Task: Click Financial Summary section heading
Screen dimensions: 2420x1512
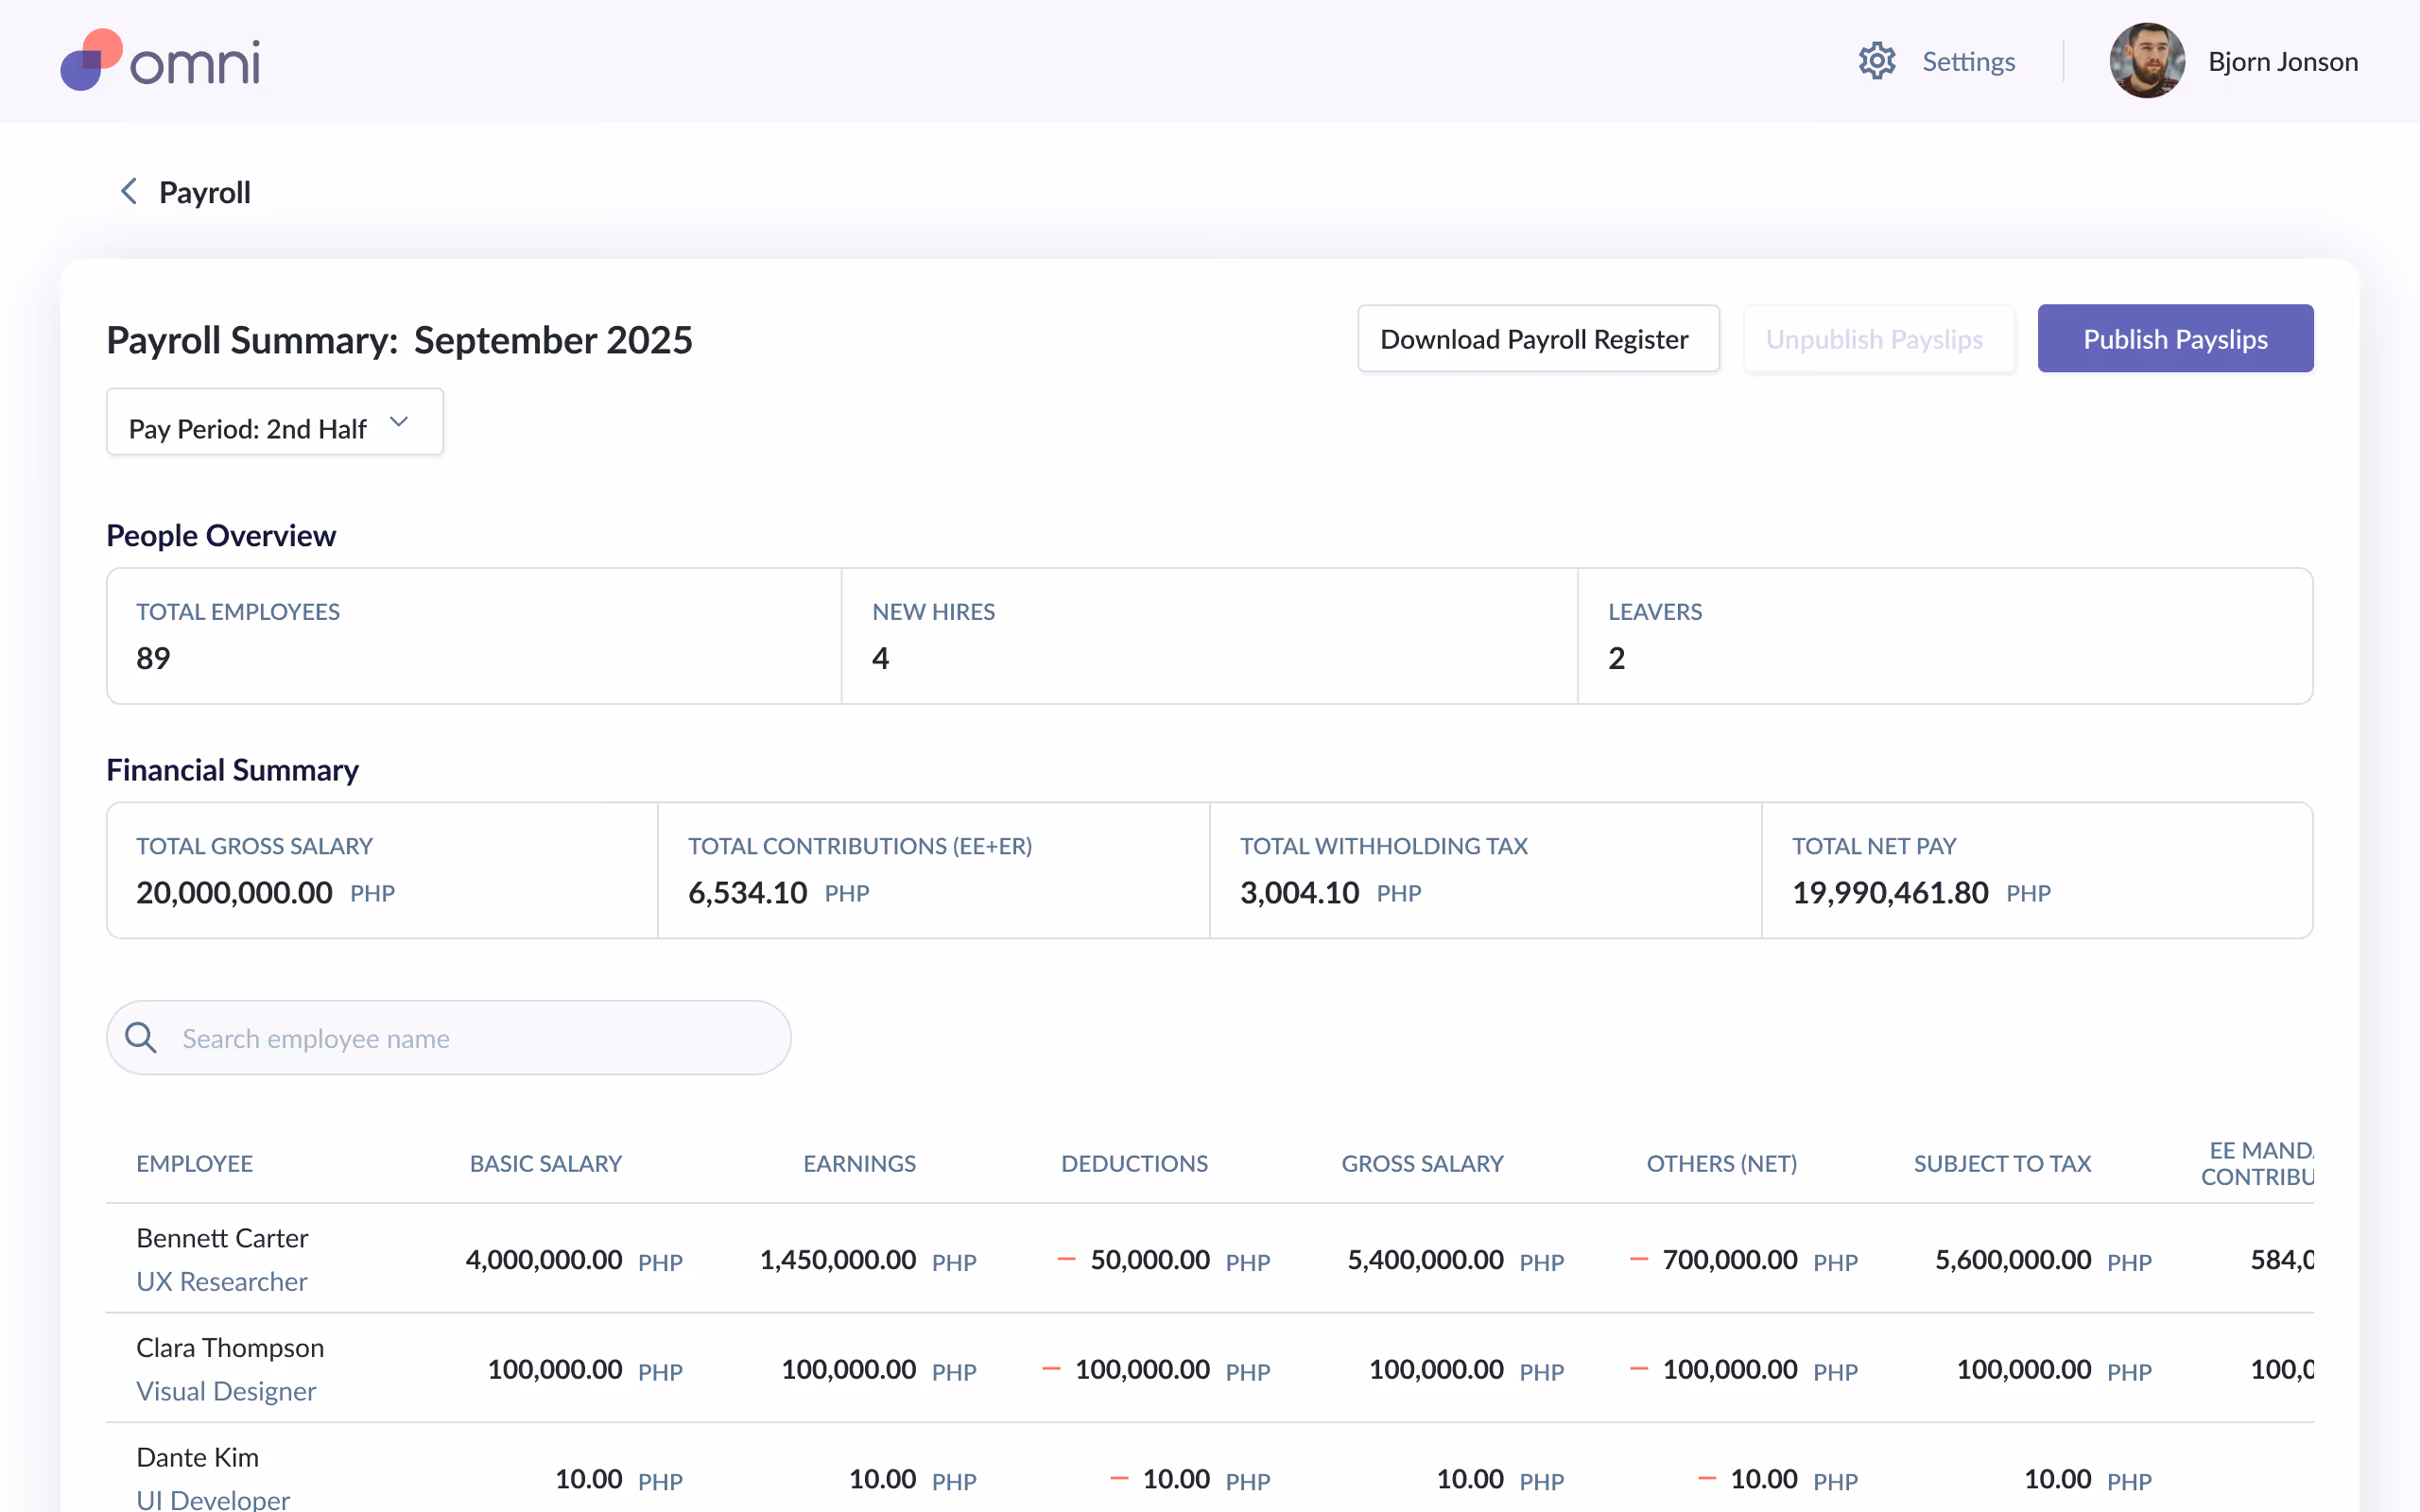Action: click(x=233, y=769)
